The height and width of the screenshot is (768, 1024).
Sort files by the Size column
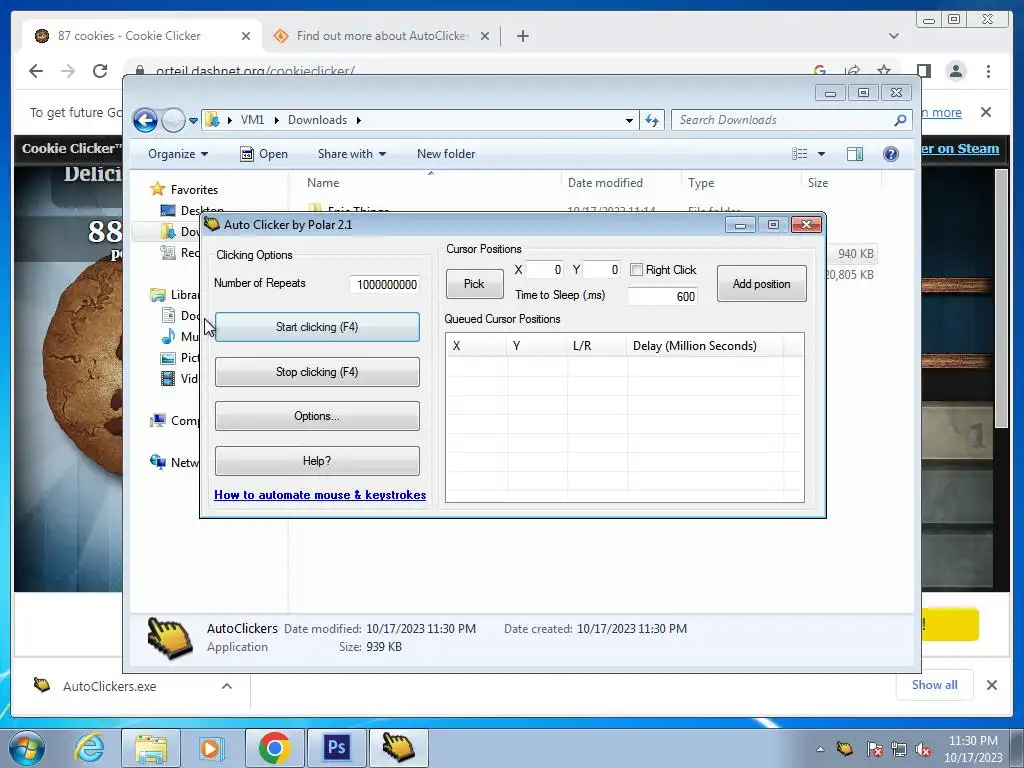[818, 183]
